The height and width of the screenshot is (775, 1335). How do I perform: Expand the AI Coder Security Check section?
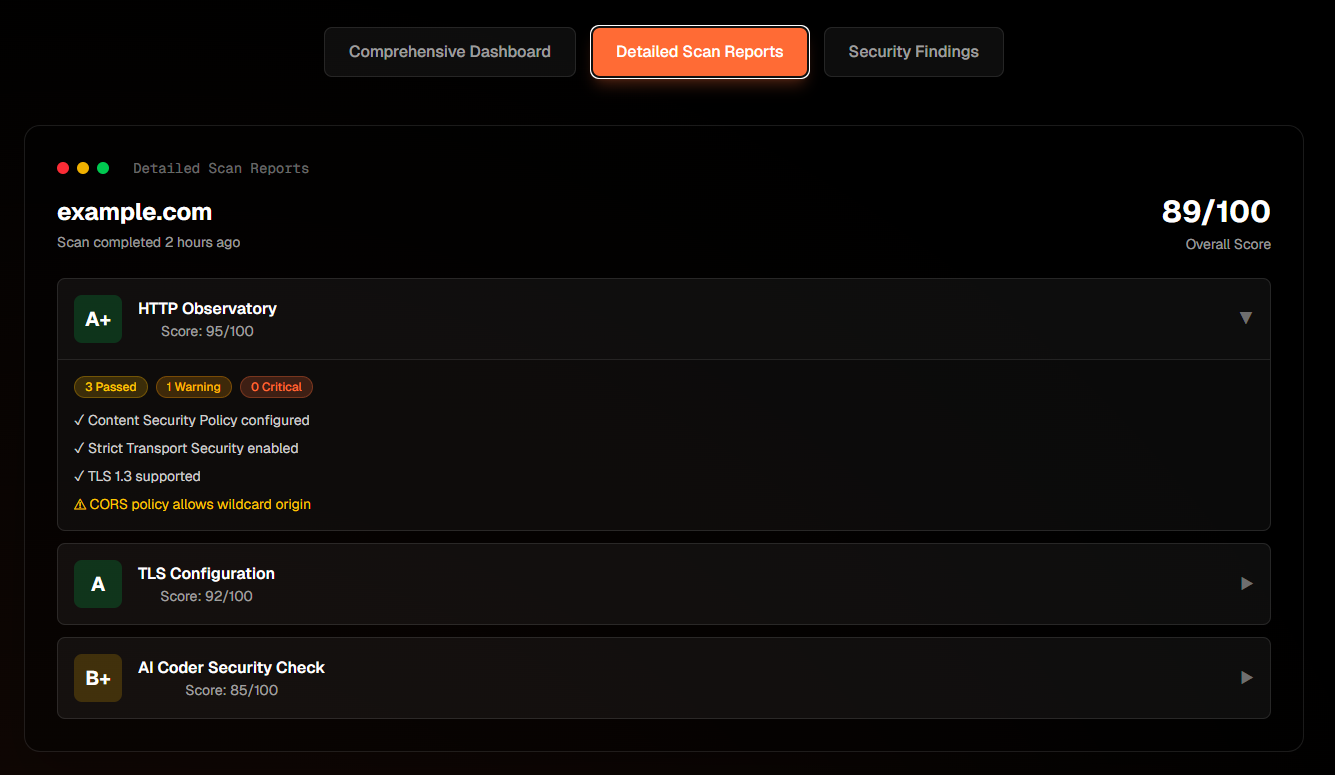[1246, 677]
